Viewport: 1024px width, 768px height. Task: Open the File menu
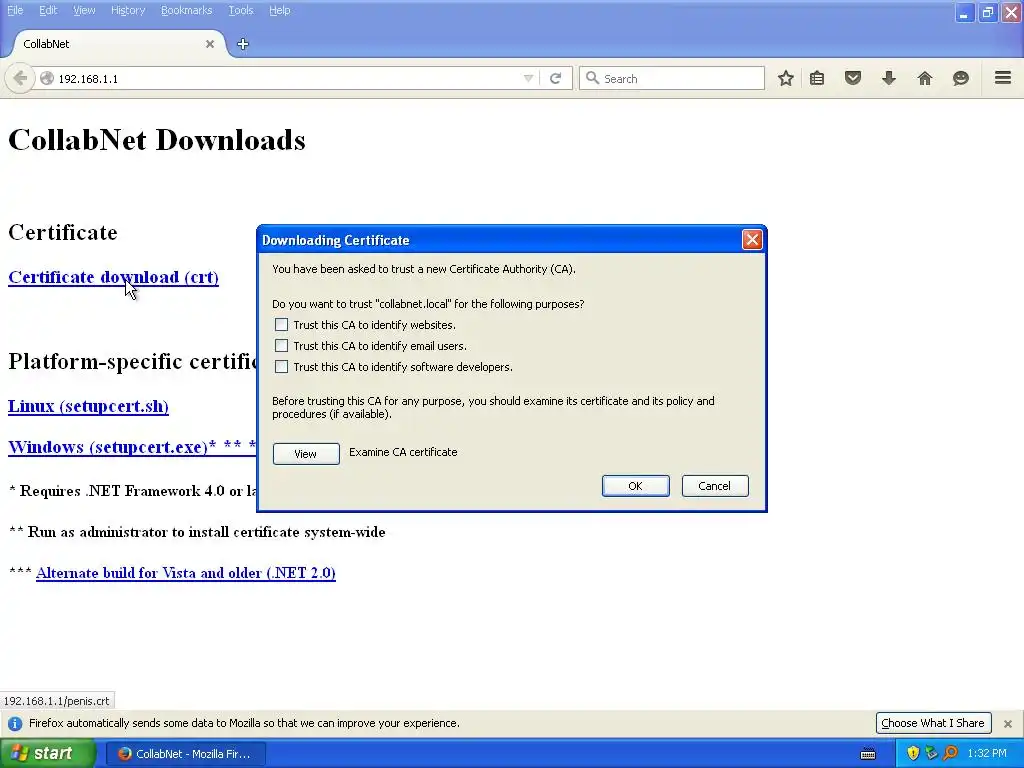coord(15,10)
